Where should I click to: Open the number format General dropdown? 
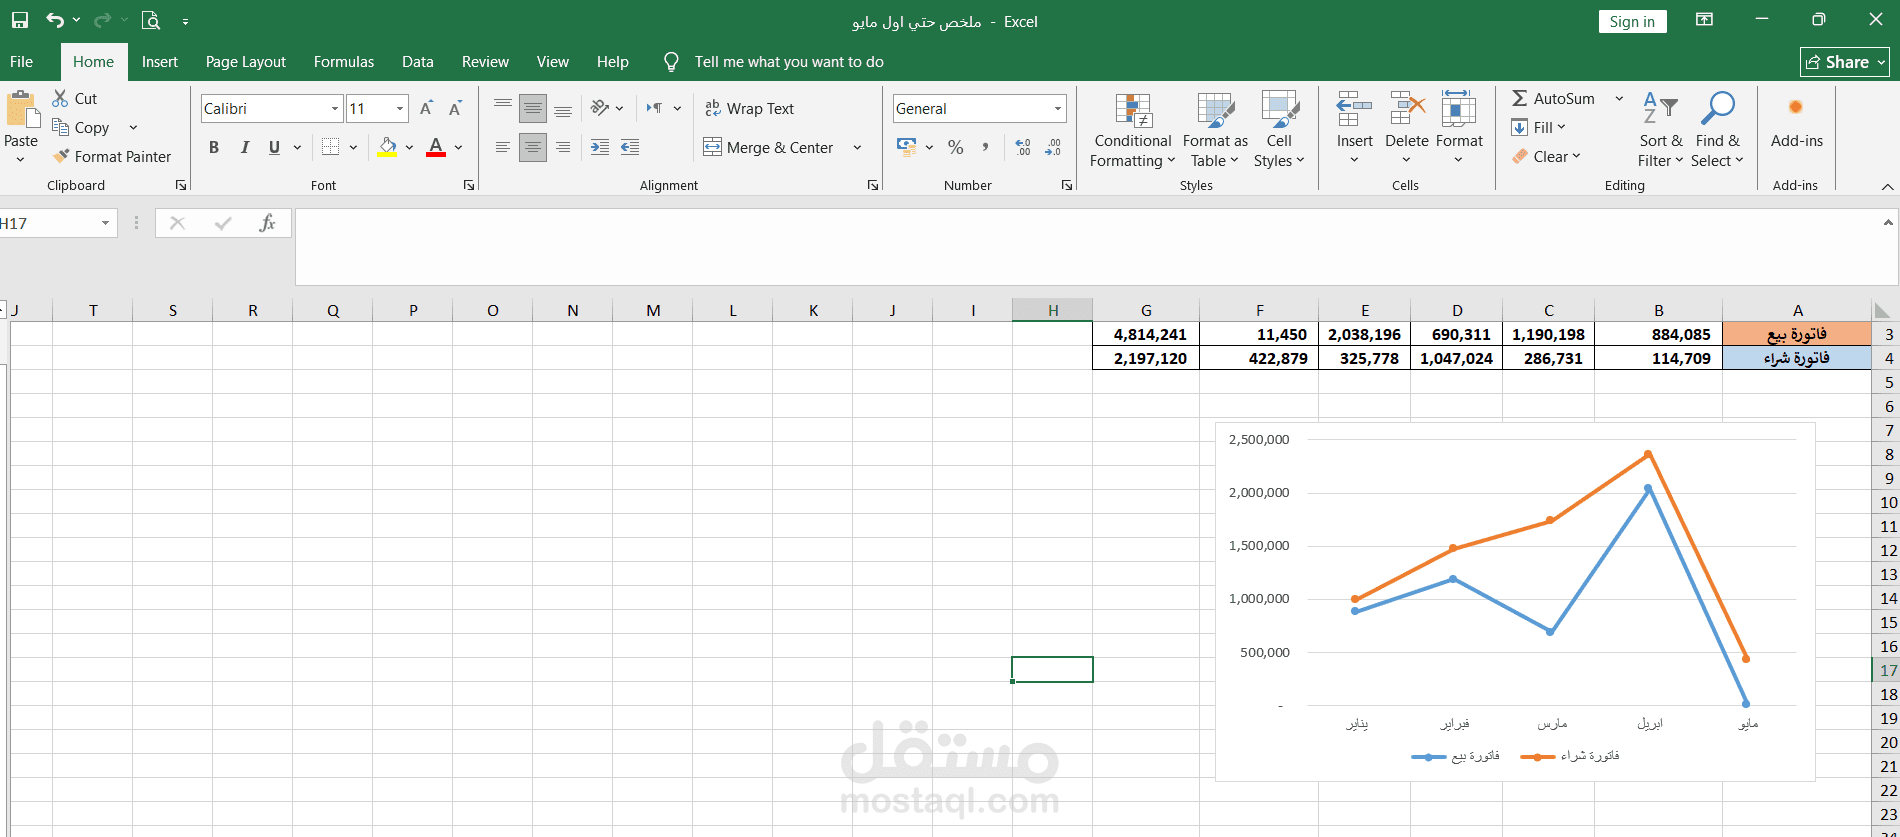(x=1057, y=108)
